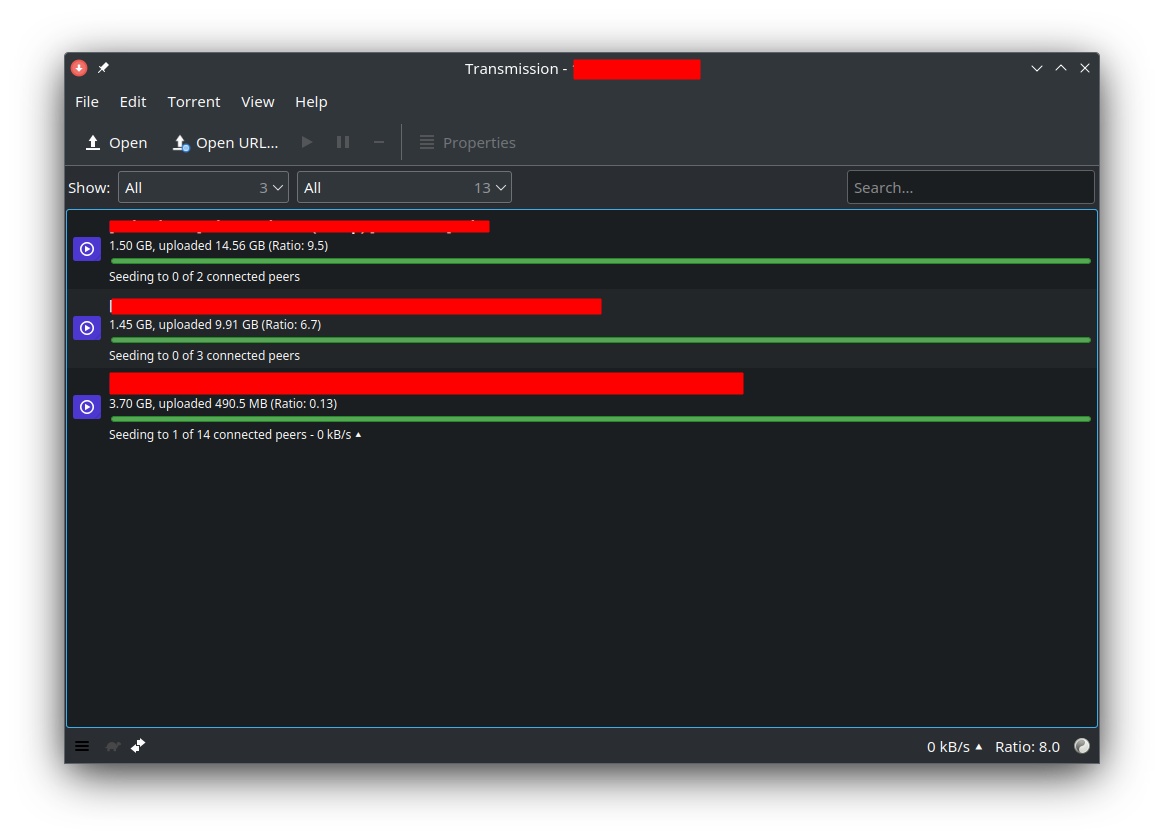Viewport: 1164px width, 840px height.
Task: Click inside the Search field
Action: [x=970, y=187]
